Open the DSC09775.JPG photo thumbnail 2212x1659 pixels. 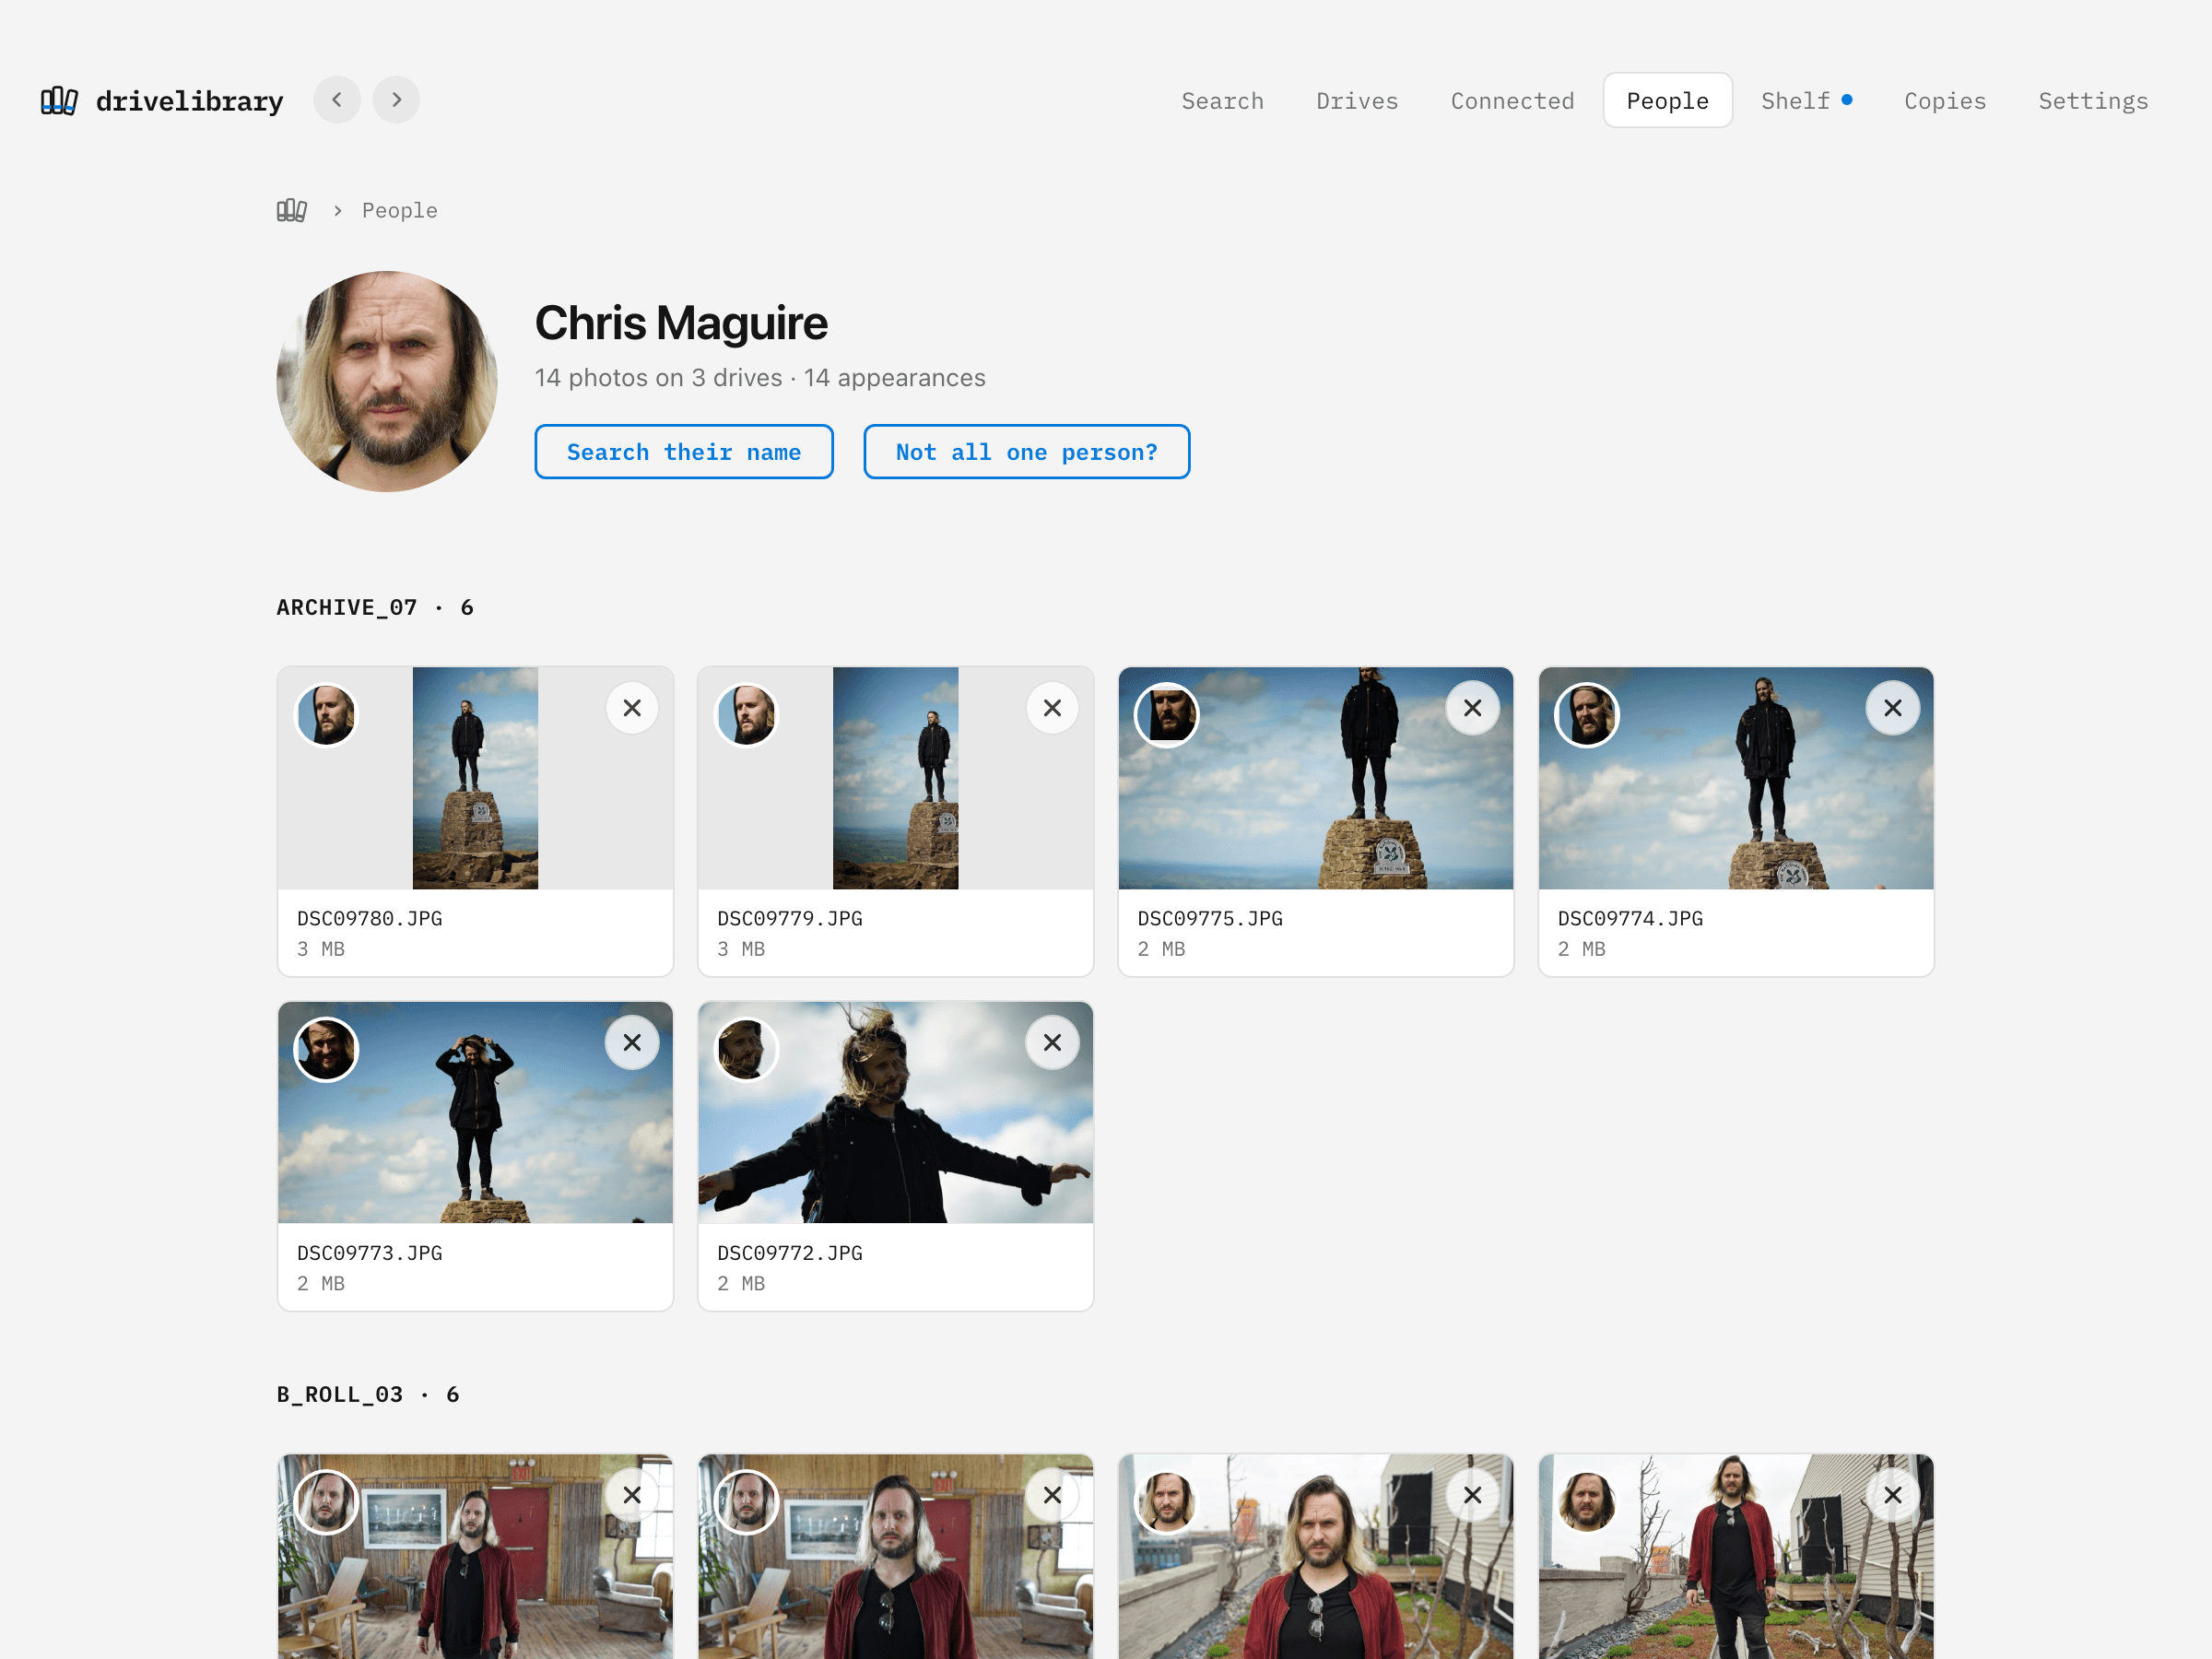coord(1315,778)
